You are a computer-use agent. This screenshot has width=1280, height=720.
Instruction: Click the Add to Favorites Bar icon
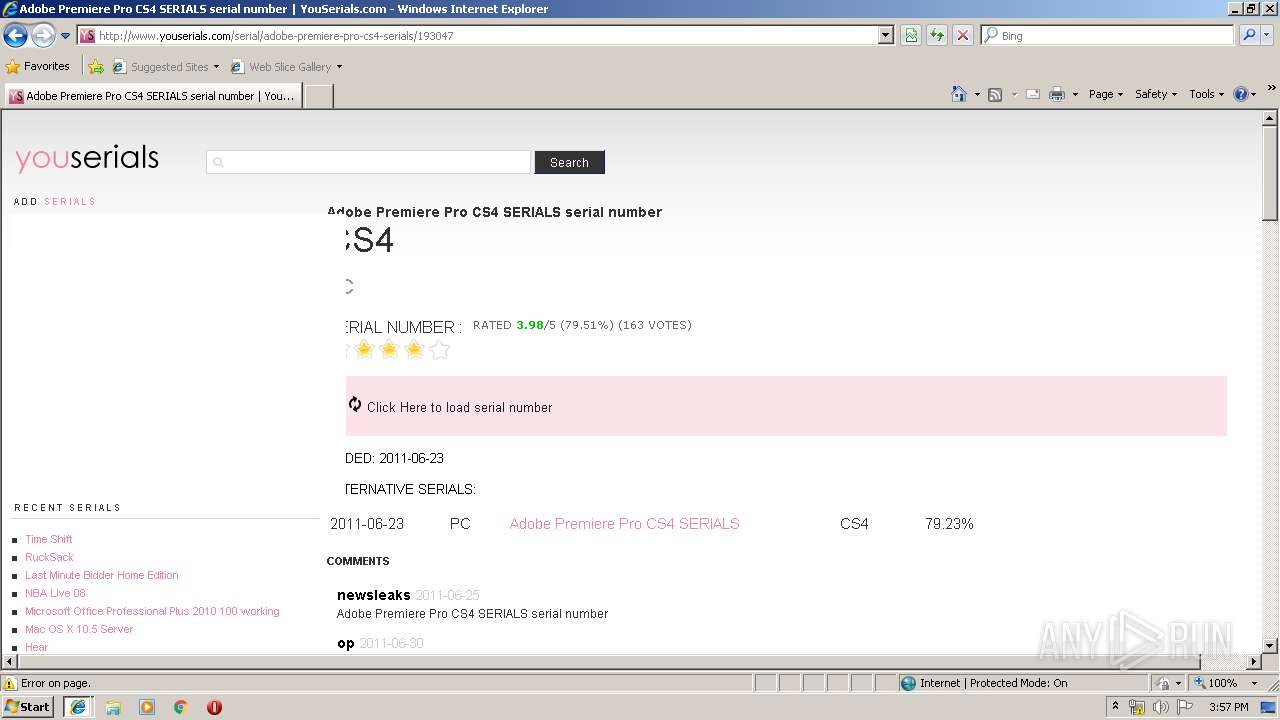point(96,67)
